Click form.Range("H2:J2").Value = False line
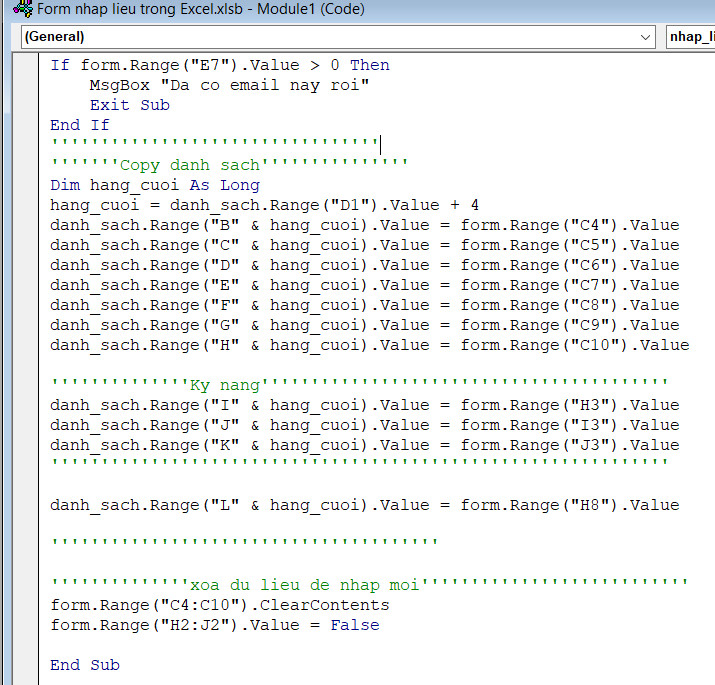The height and width of the screenshot is (685, 715). pos(215,625)
